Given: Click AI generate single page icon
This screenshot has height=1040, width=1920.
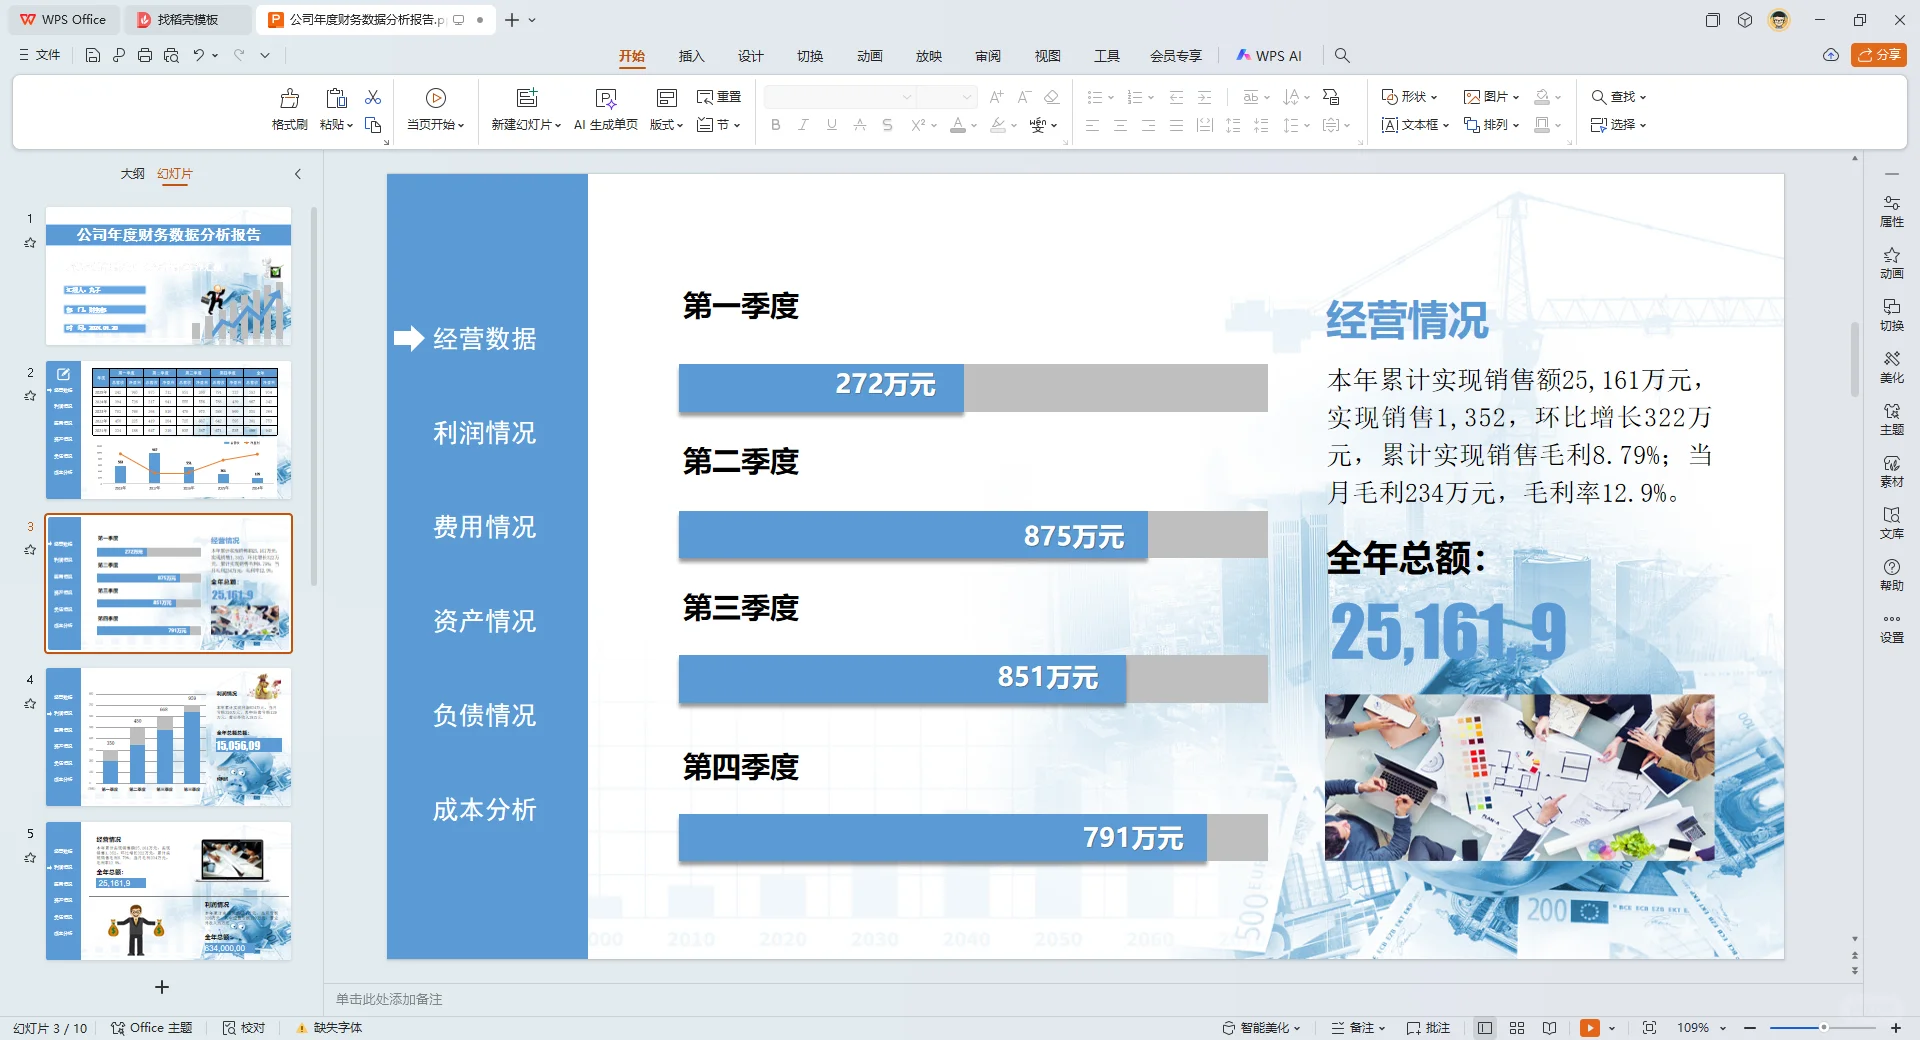Looking at the screenshot, I should click(605, 98).
